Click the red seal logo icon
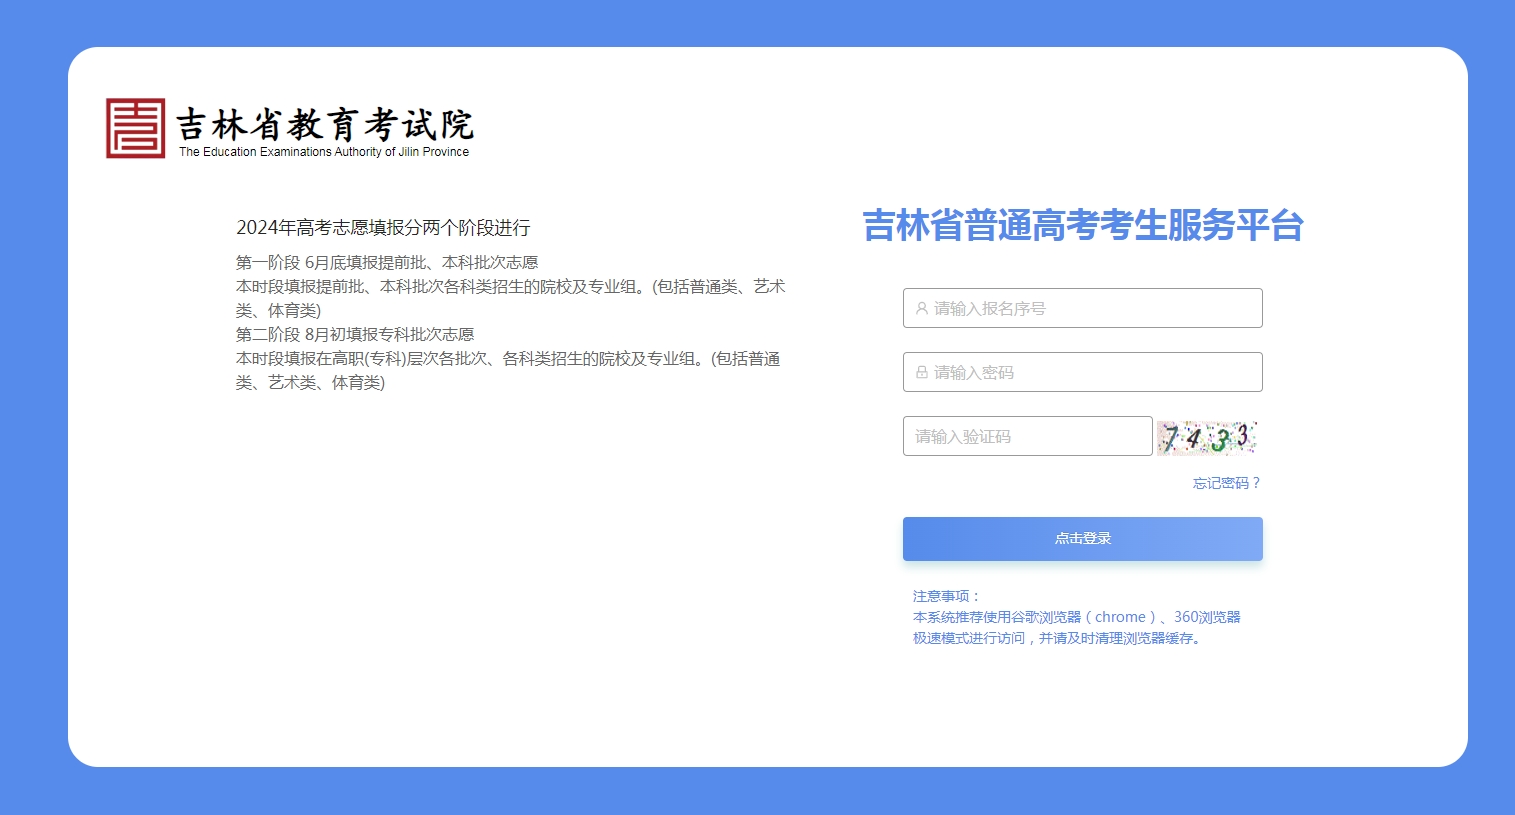The image size is (1515, 815). point(135,128)
